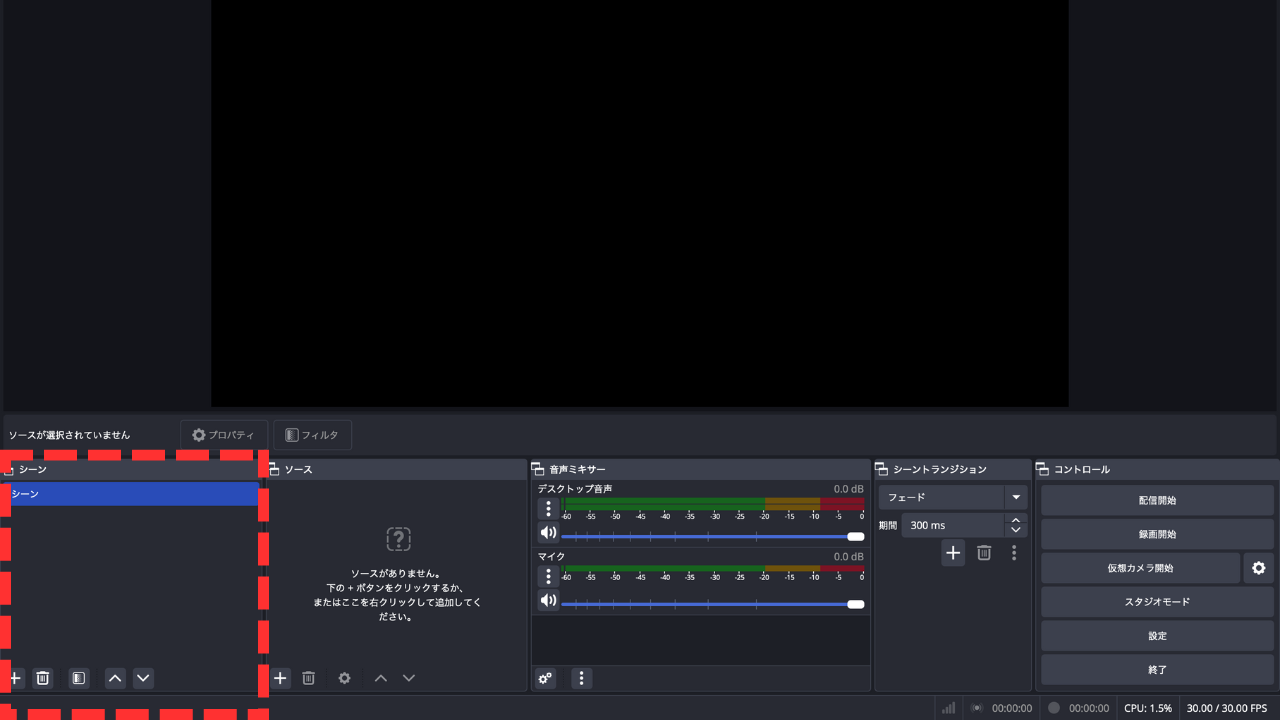Float the ソース dock via title icon
The image size is (1280, 720).
click(275, 469)
